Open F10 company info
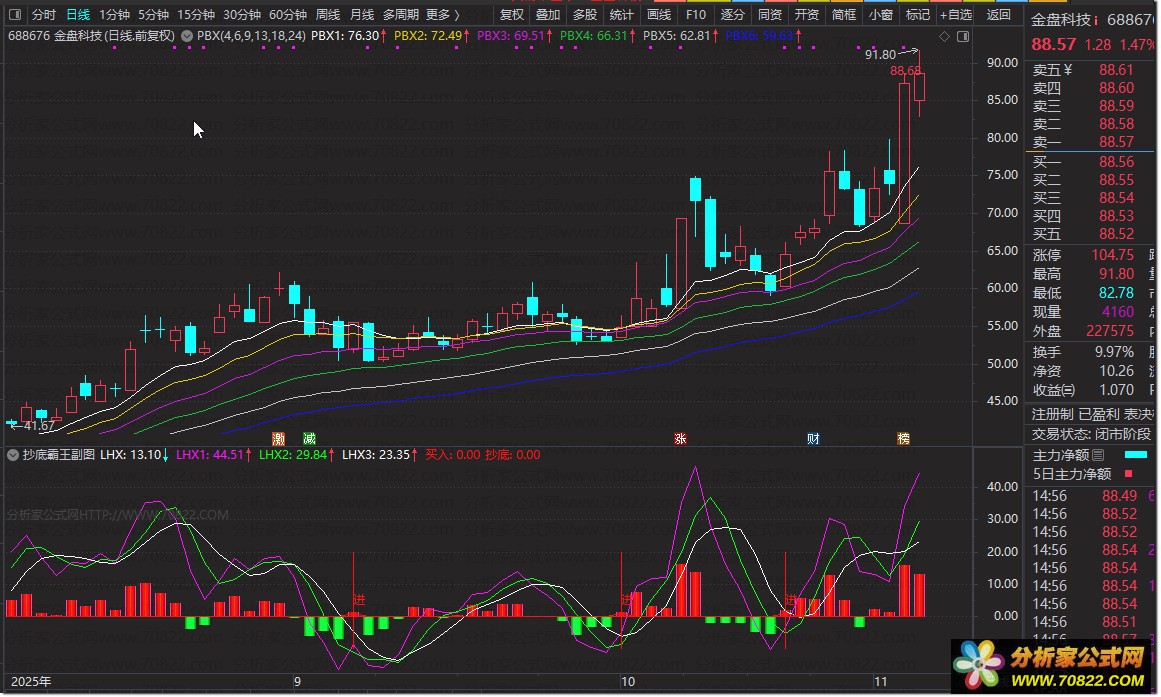The height and width of the screenshot is (697, 1161). pyautogui.click(x=696, y=15)
